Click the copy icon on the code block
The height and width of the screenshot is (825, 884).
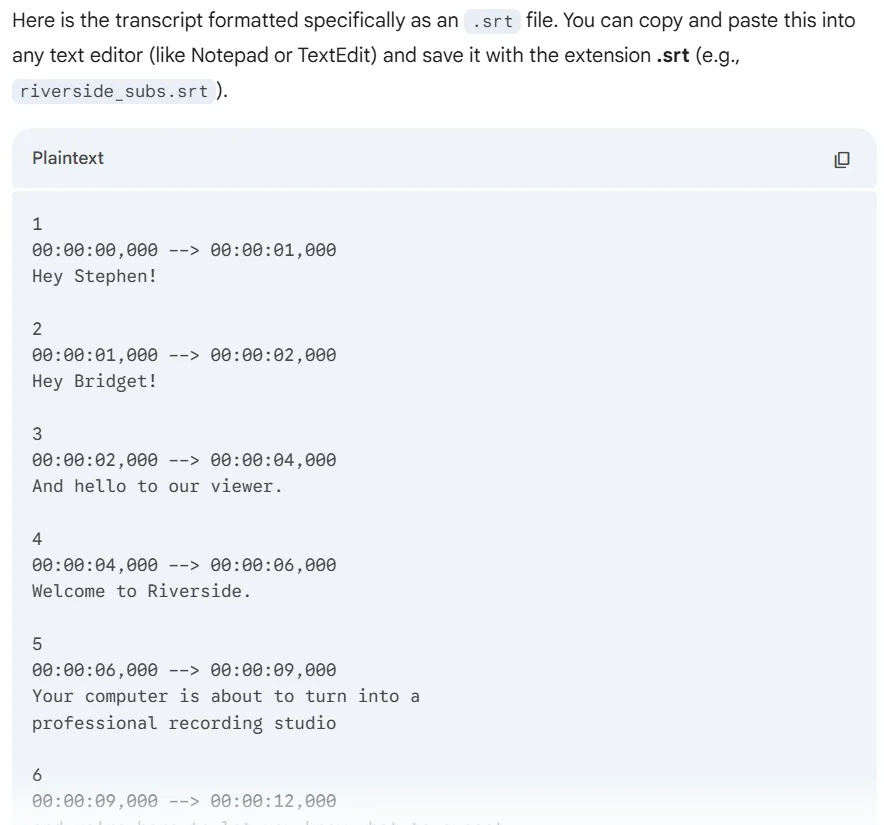(843, 160)
